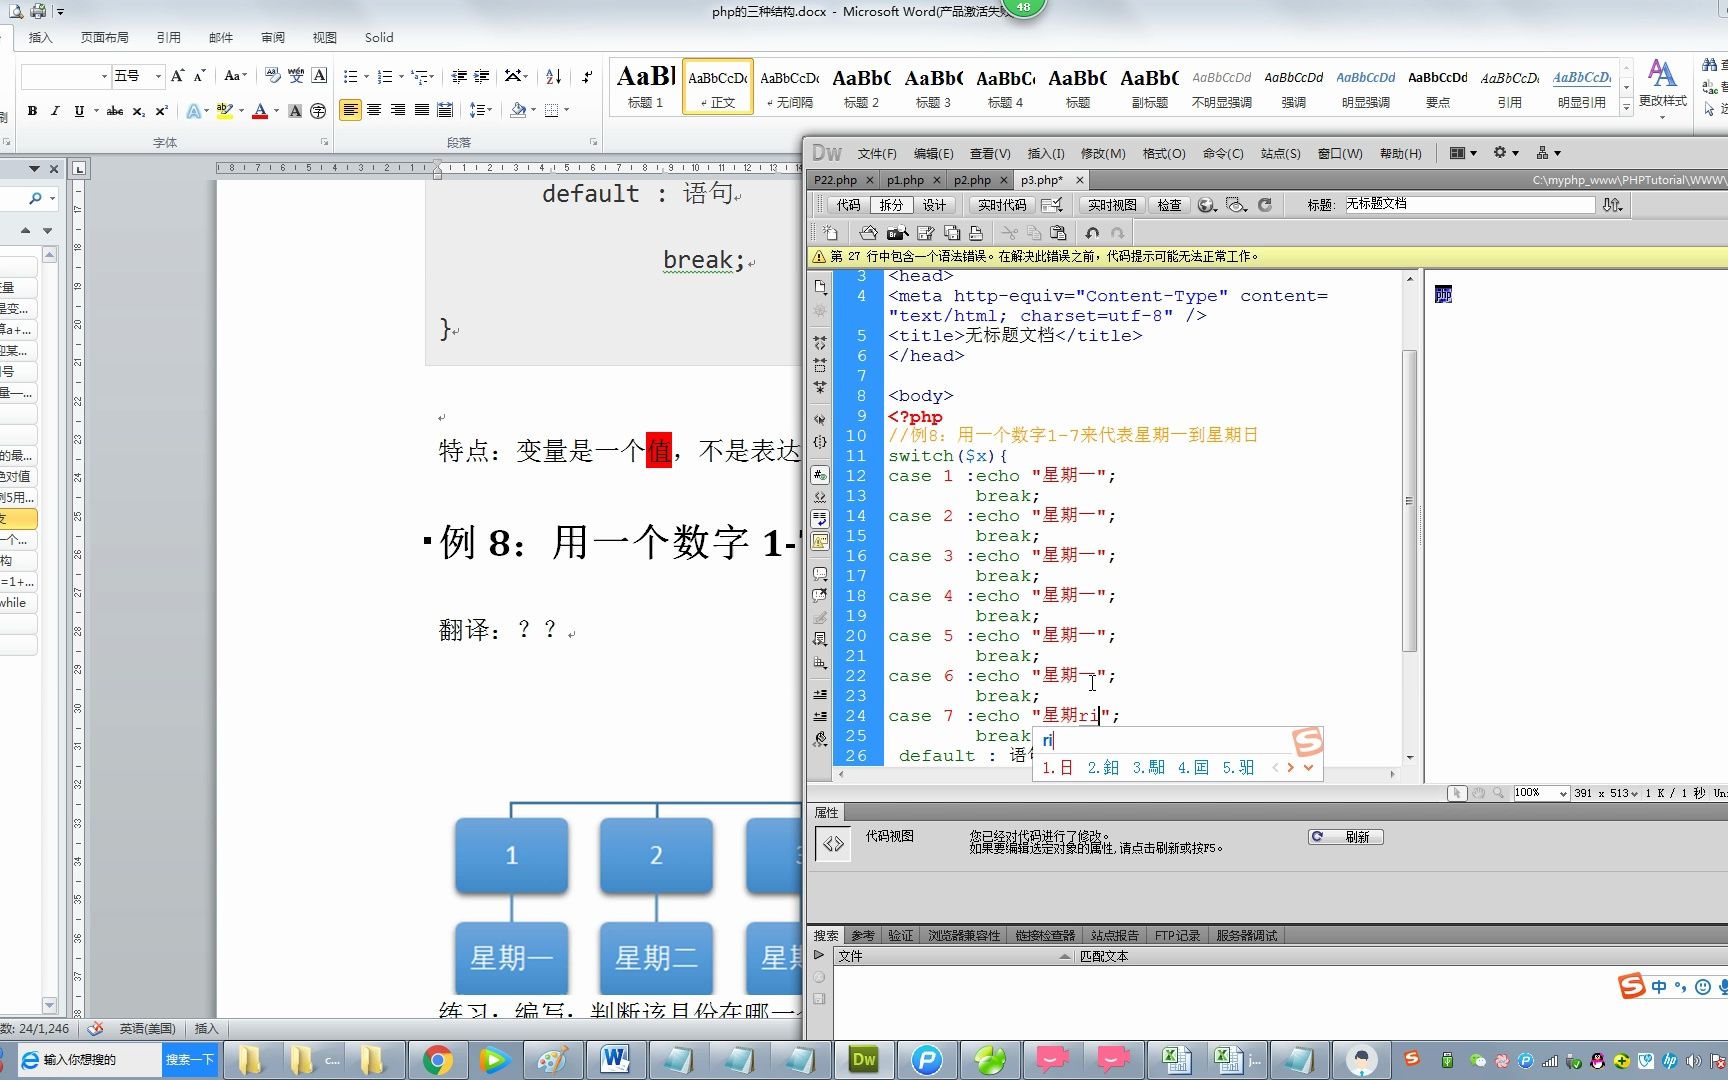Click the font color red A swatch
This screenshot has height=1080, width=1728.
(260, 111)
